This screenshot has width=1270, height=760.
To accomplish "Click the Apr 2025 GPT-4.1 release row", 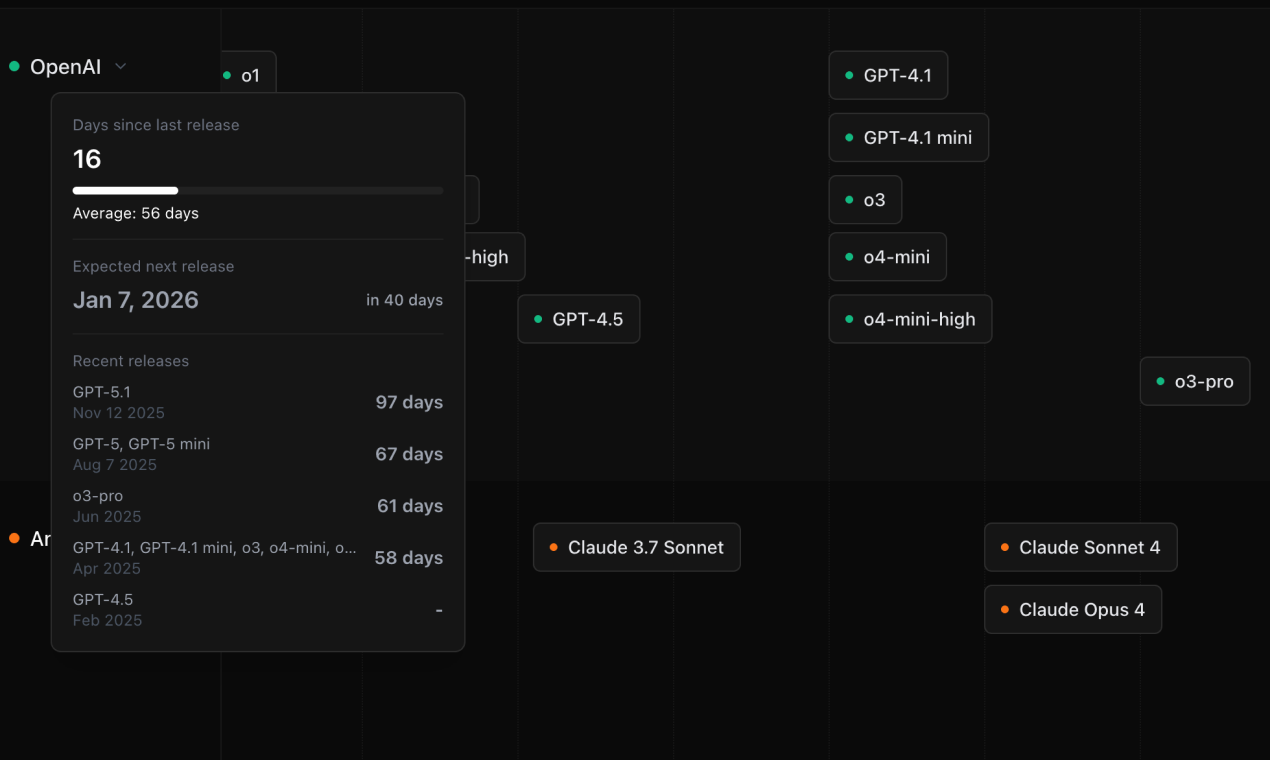I will (258, 558).
